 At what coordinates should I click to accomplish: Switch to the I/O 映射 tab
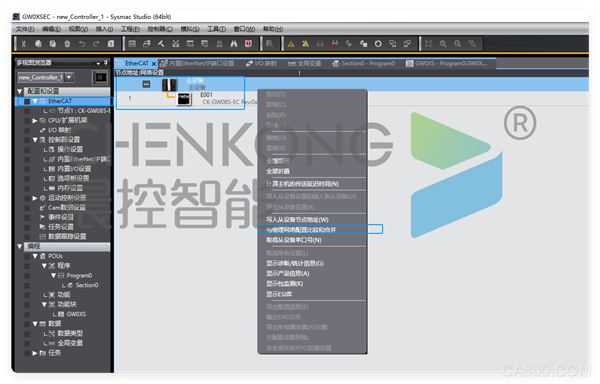tap(261, 63)
